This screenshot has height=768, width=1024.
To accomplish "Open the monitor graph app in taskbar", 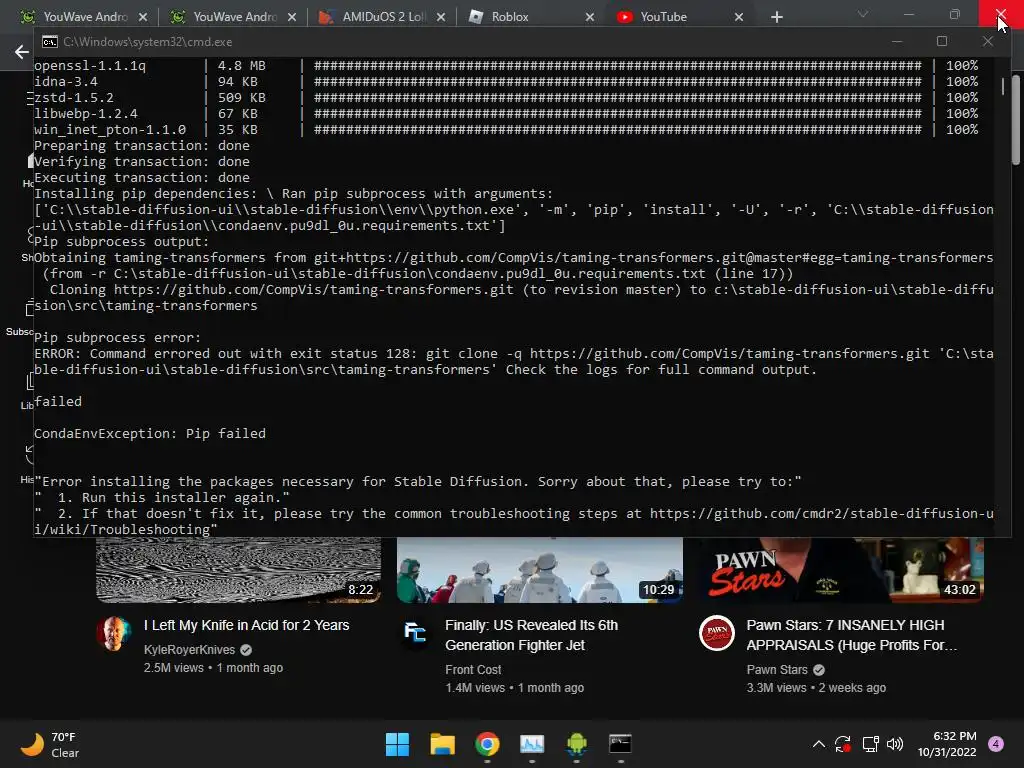I will 532,744.
